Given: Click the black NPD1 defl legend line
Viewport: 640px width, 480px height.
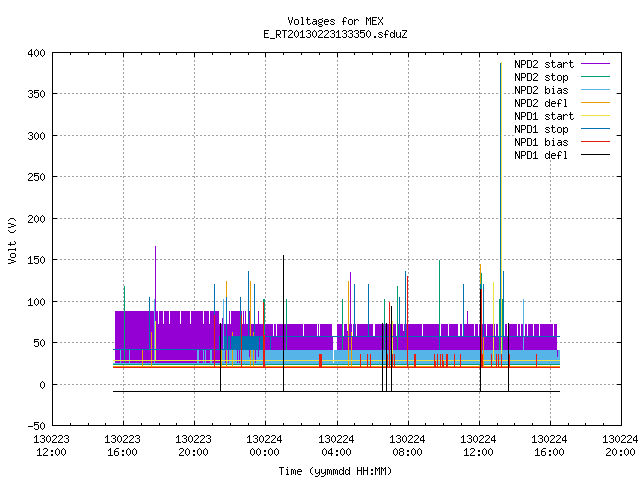Looking at the screenshot, I should 596,155.
